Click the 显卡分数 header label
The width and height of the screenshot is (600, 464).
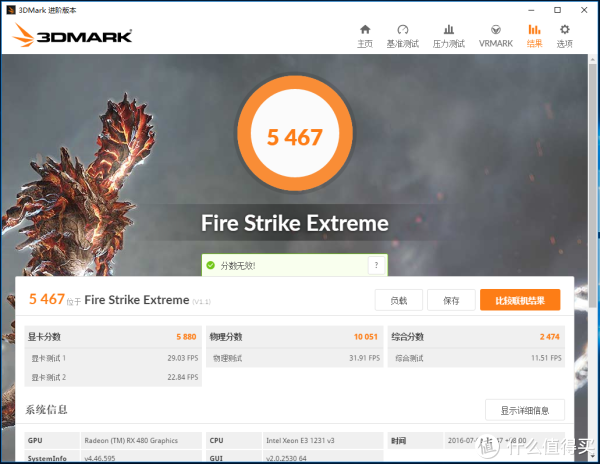44,337
